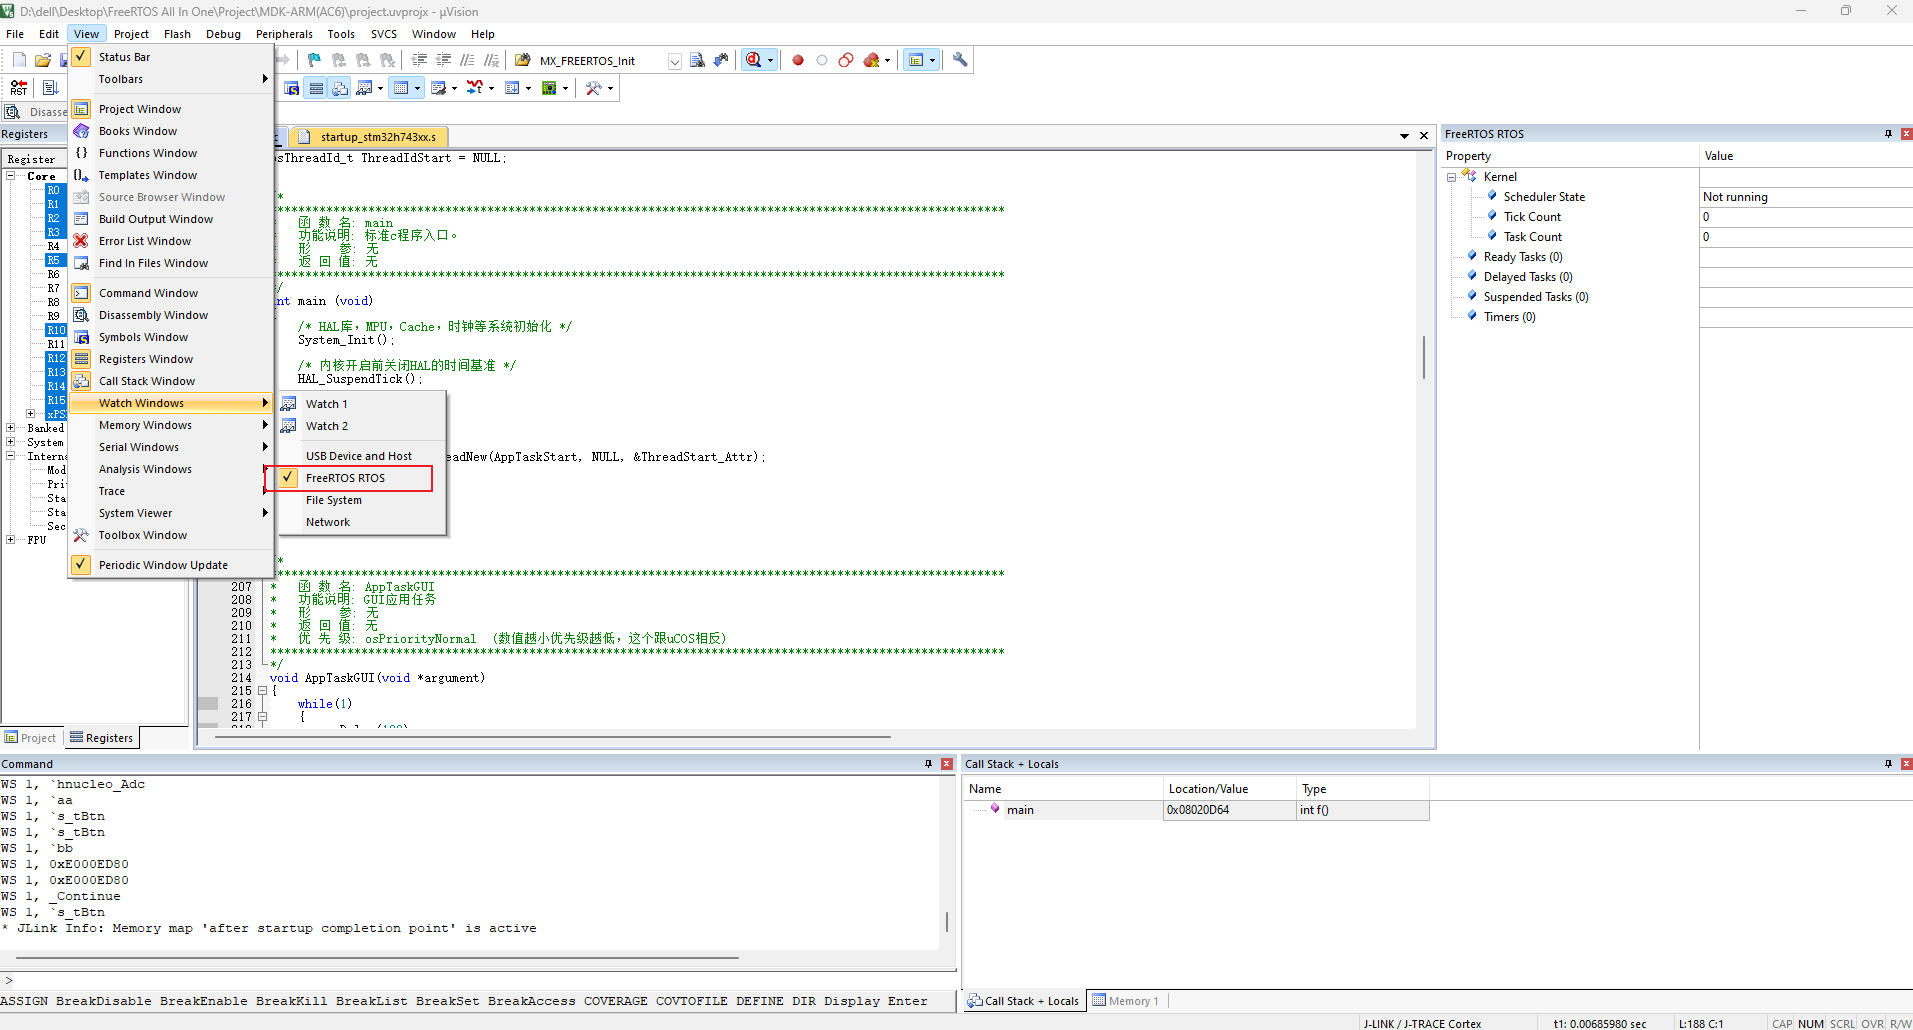Click the Find in Files toolbar icon
The image size is (1913, 1030).
(697, 60)
